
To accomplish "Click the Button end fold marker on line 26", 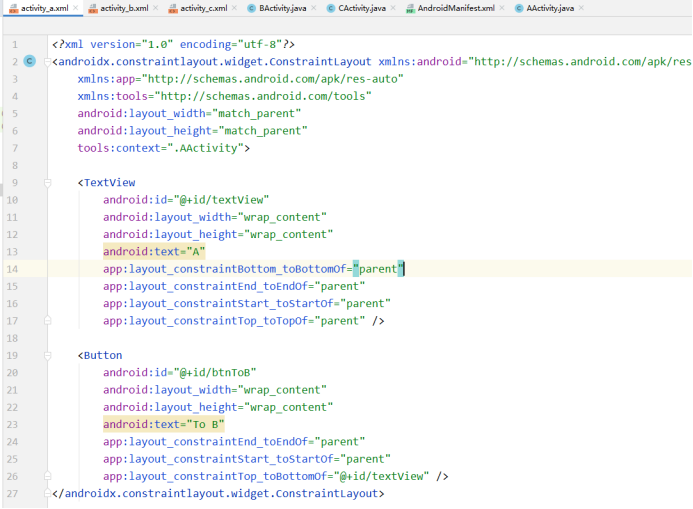I will pos(47,476).
